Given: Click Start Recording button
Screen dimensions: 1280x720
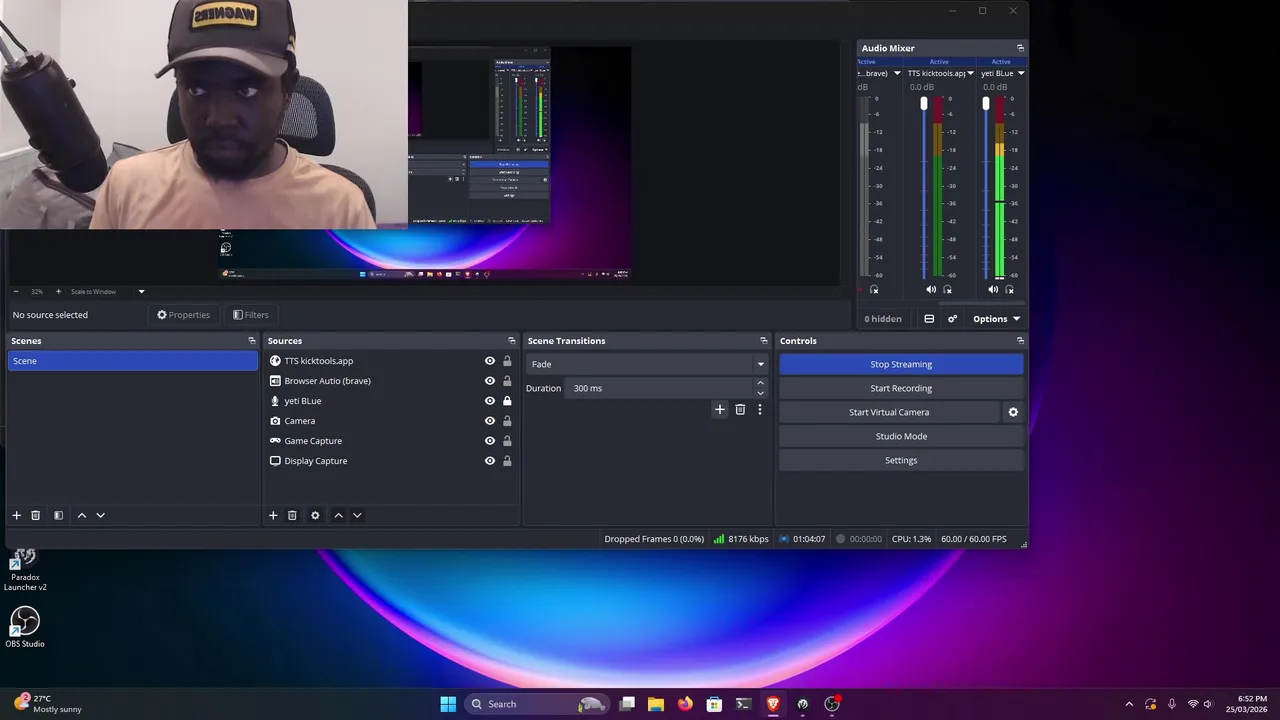Looking at the screenshot, I should tap(901, 388).
